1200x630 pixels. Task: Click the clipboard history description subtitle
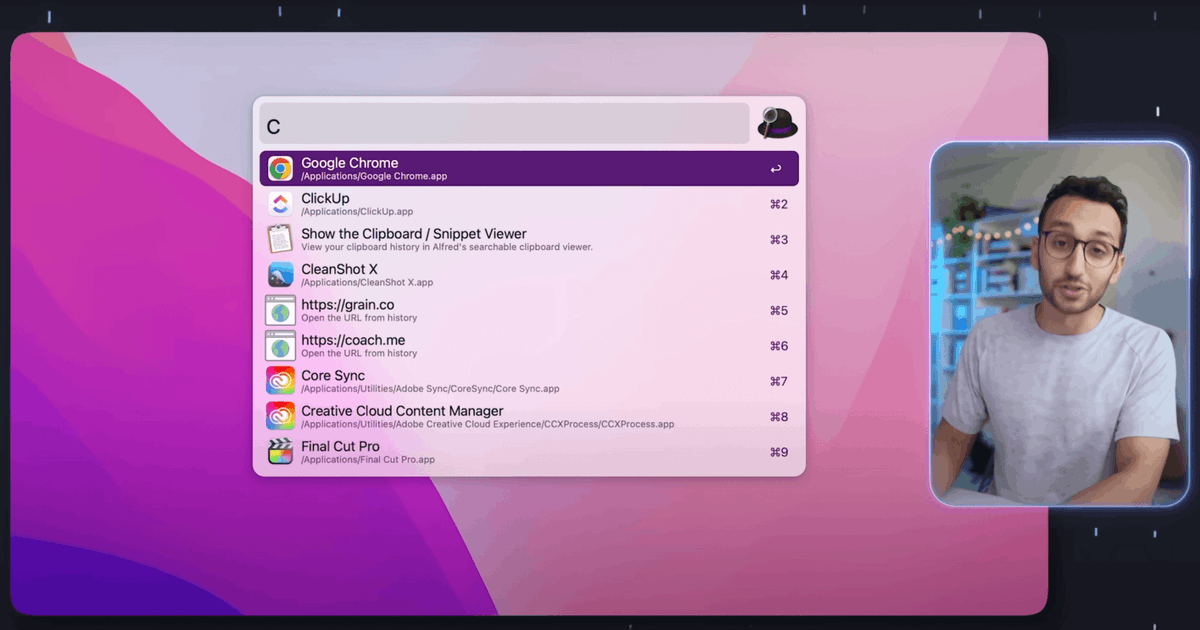(447, 247)
